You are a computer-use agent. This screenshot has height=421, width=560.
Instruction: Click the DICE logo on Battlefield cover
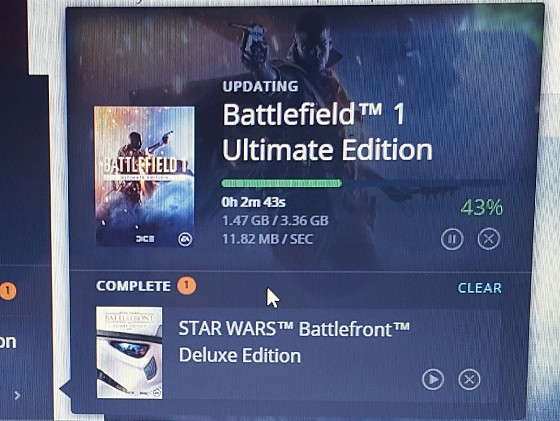145,239
